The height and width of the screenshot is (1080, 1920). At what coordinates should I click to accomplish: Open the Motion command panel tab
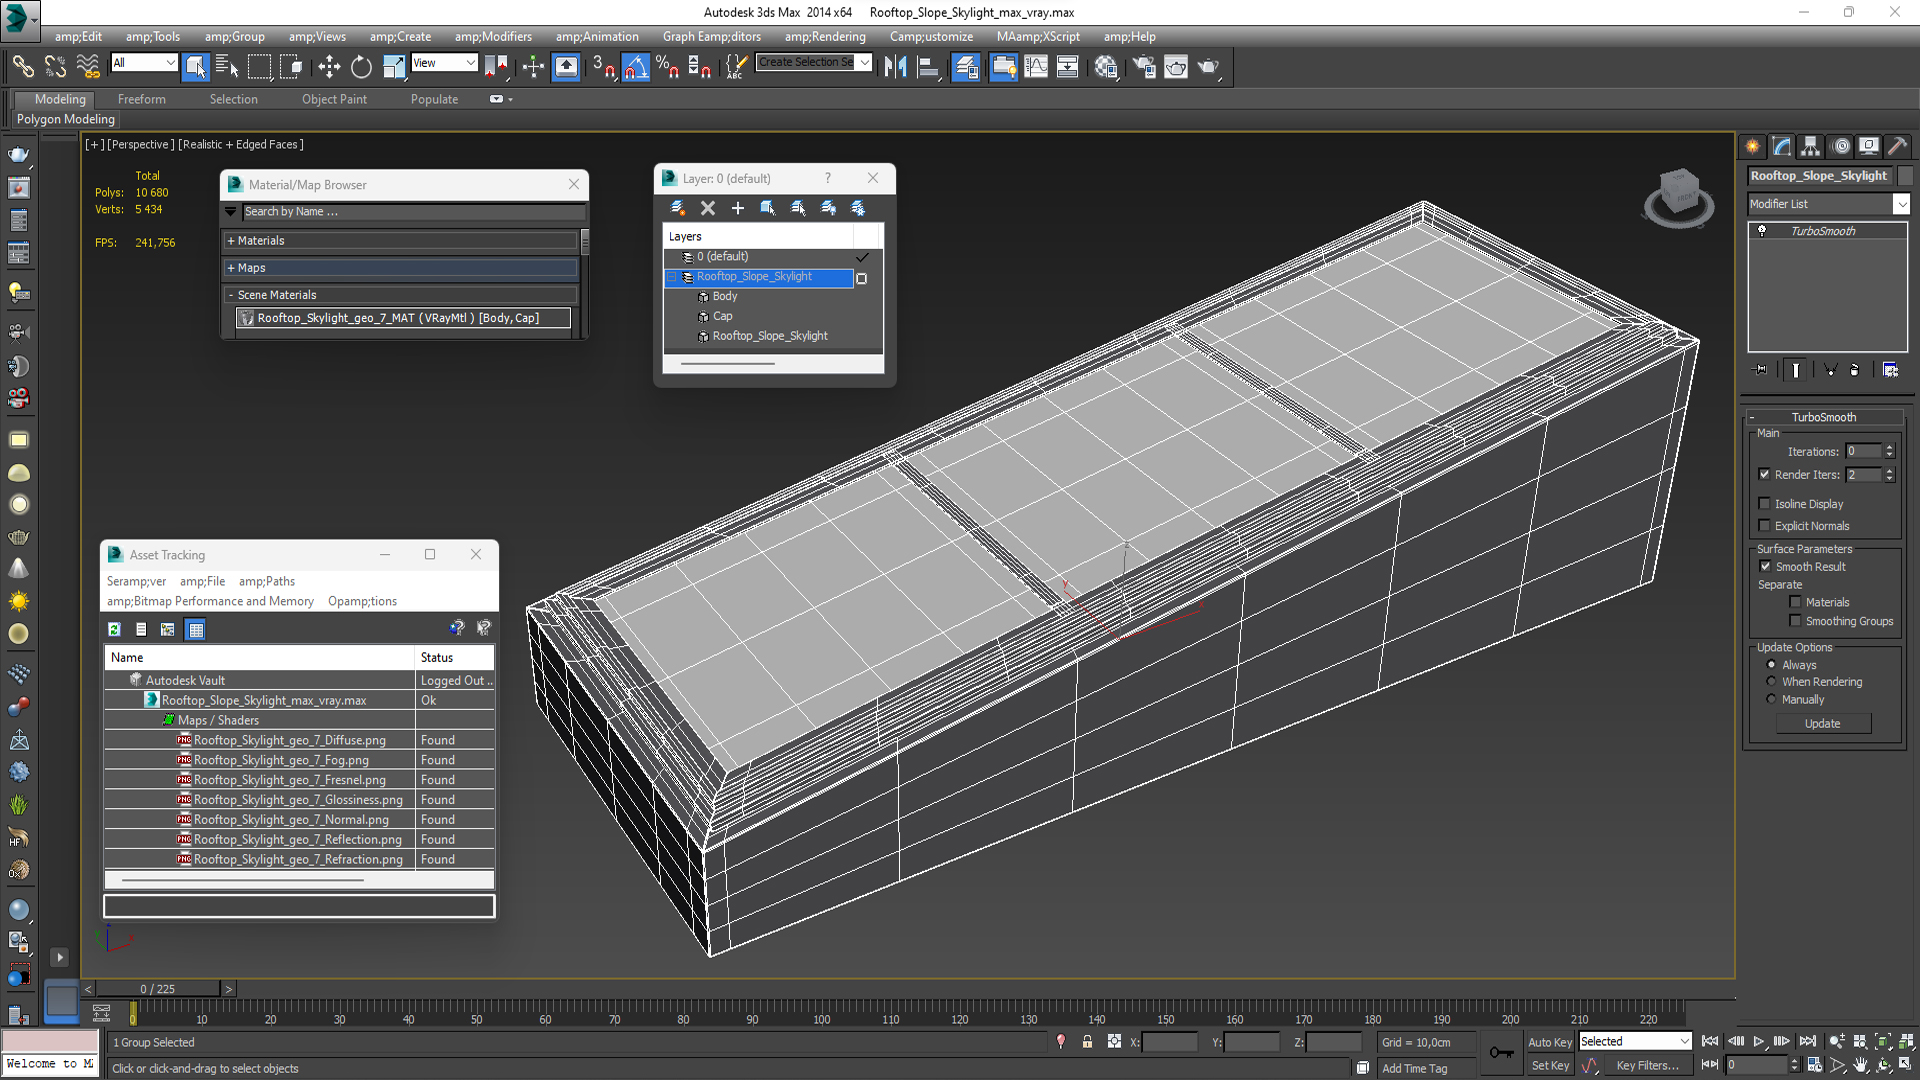pos(1840,146)
